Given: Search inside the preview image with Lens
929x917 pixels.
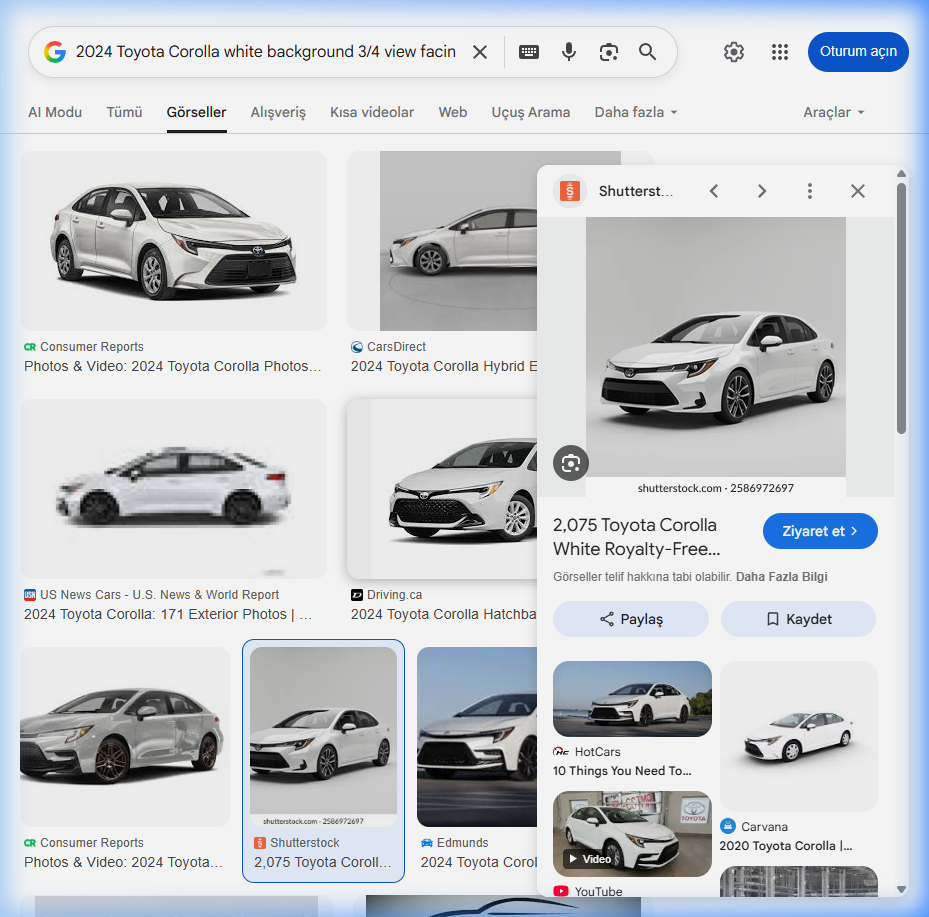Looking at the screenshot, I should [571, 463].
